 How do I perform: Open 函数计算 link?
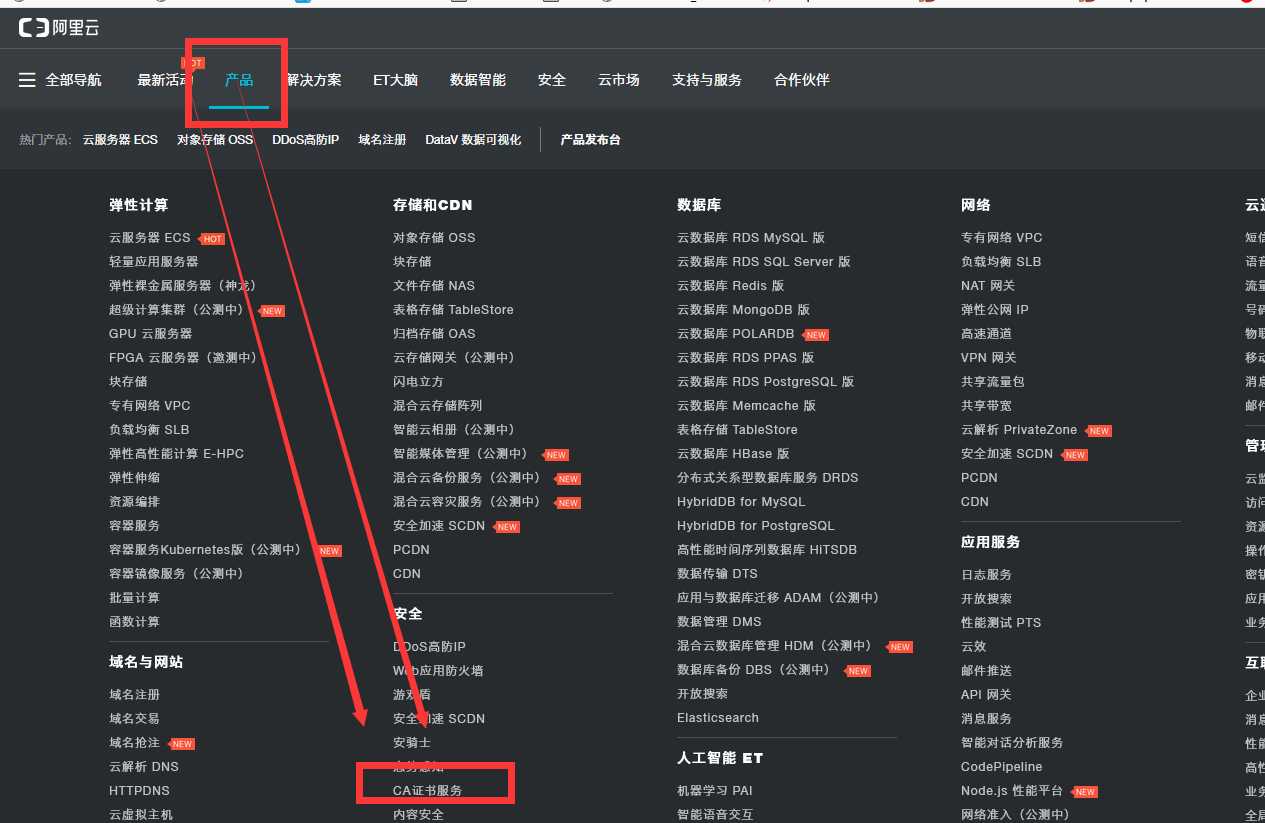pos(134,622)
